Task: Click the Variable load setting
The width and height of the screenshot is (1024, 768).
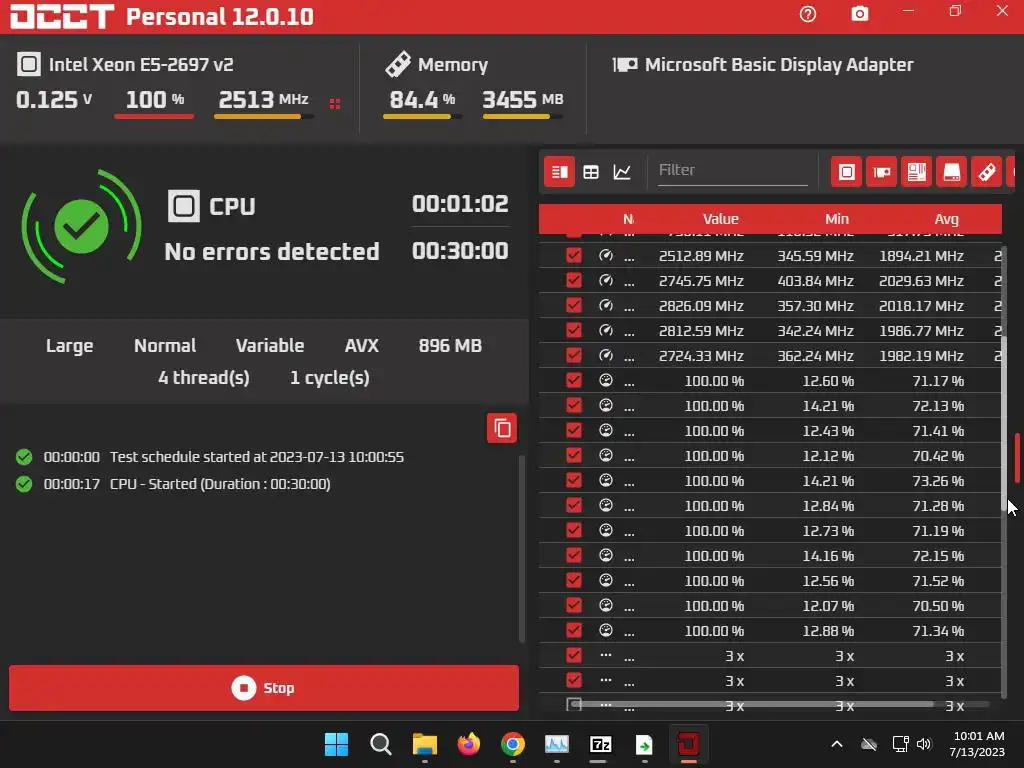Action: click(x=270, y=345)
